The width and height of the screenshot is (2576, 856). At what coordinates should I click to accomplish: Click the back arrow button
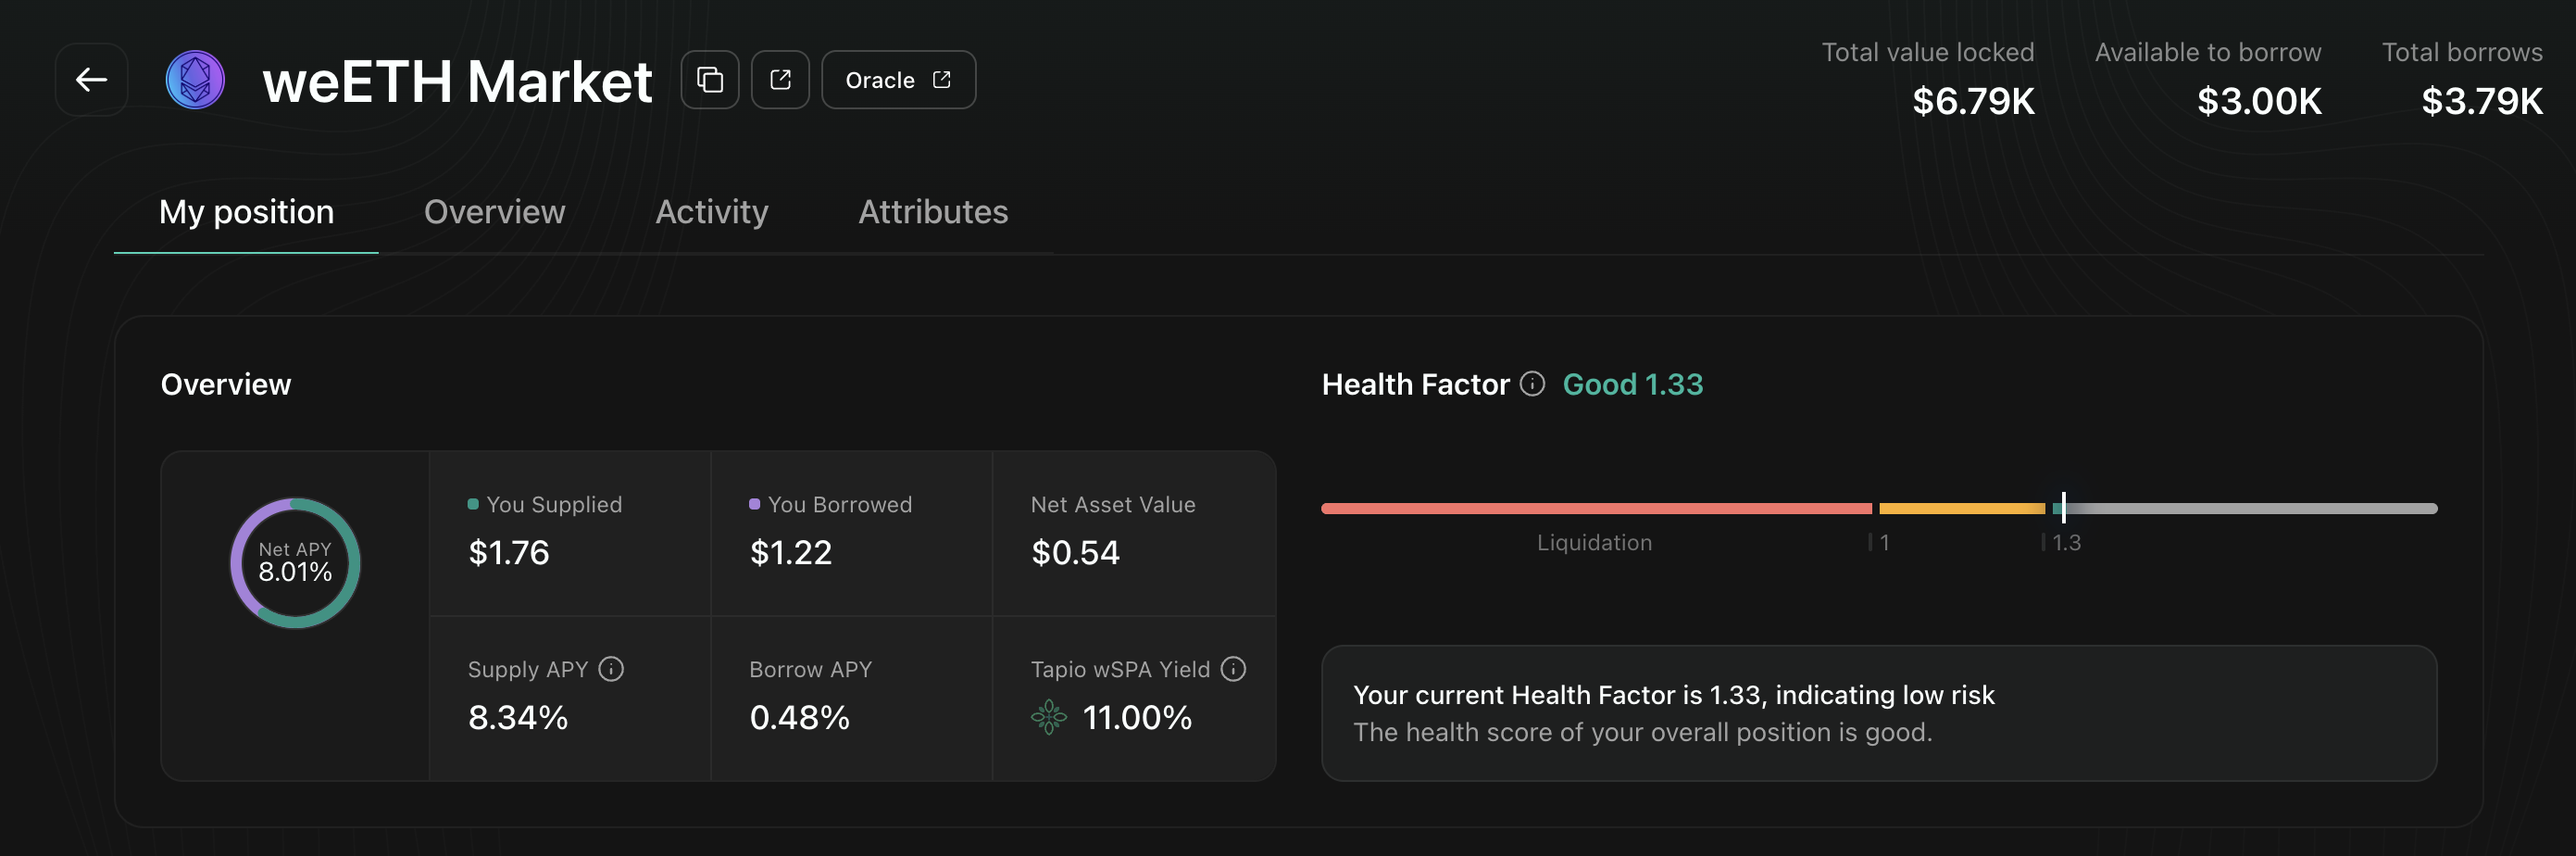click(91, 80)
